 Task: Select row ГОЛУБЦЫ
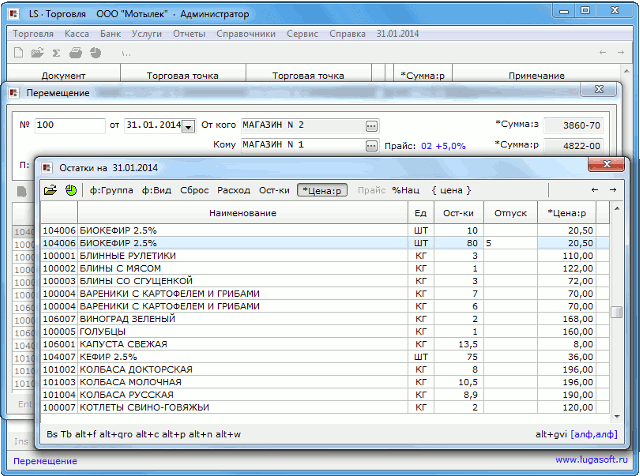click(325, 332)
